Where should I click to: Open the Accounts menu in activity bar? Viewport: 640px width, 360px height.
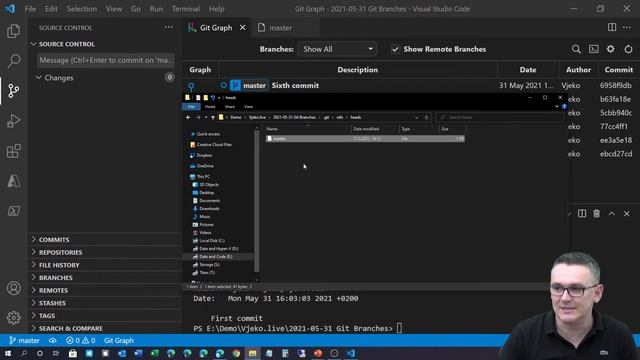13,288
